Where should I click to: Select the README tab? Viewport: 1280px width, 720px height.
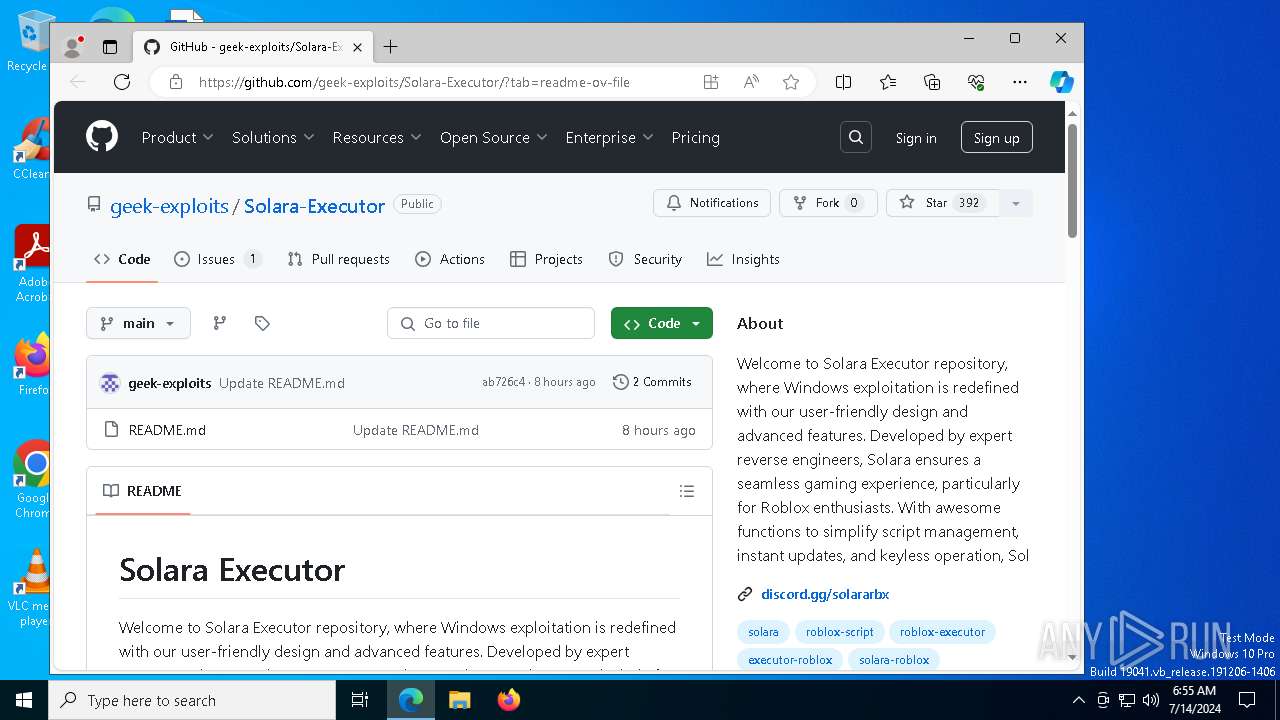[142, 491]
